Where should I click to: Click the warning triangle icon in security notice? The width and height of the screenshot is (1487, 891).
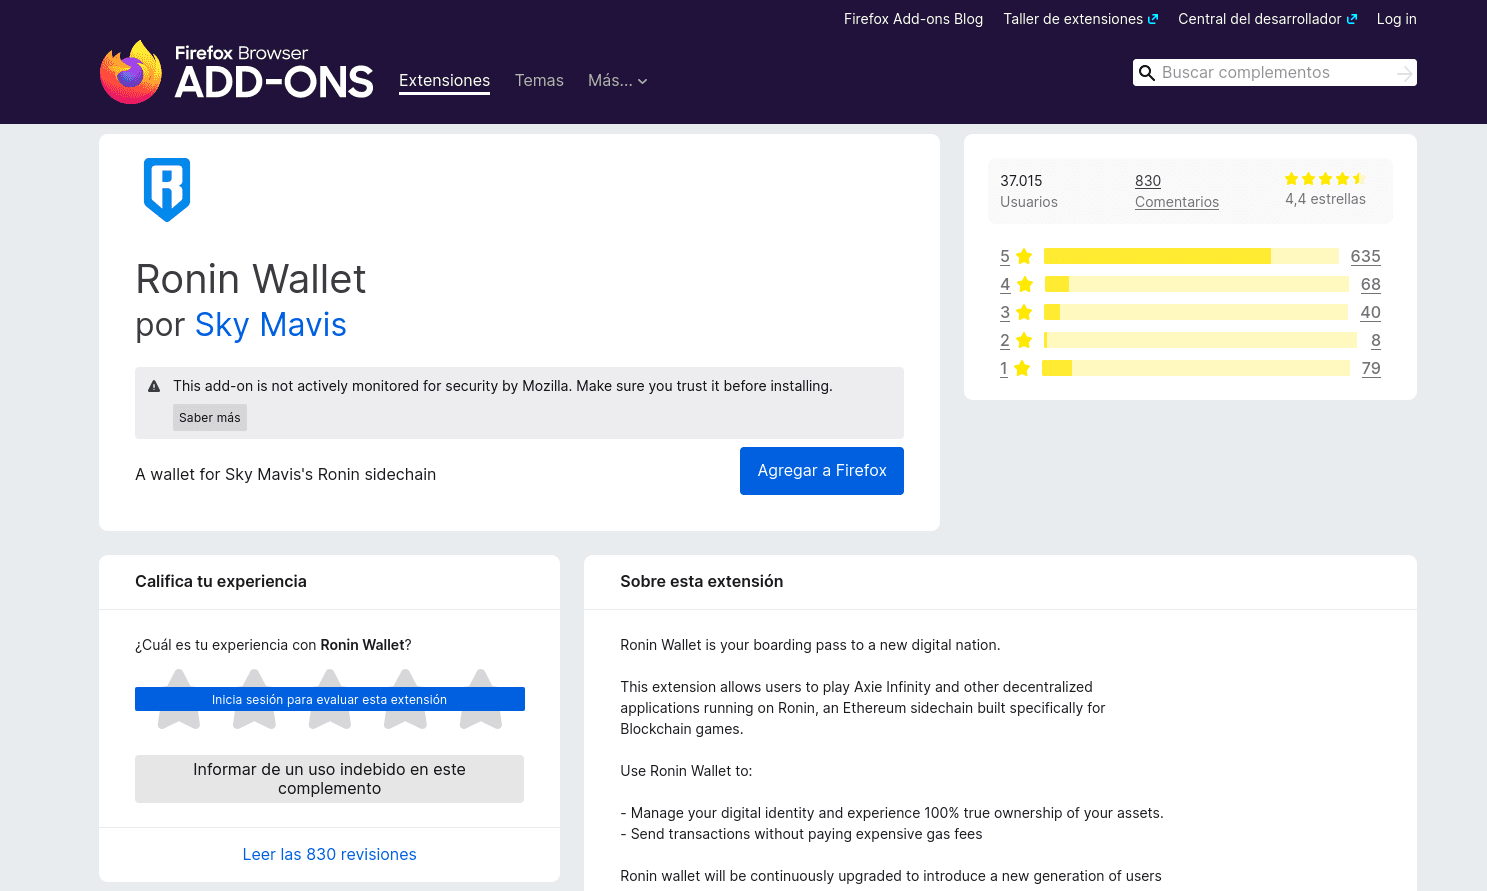pos(154,386)
